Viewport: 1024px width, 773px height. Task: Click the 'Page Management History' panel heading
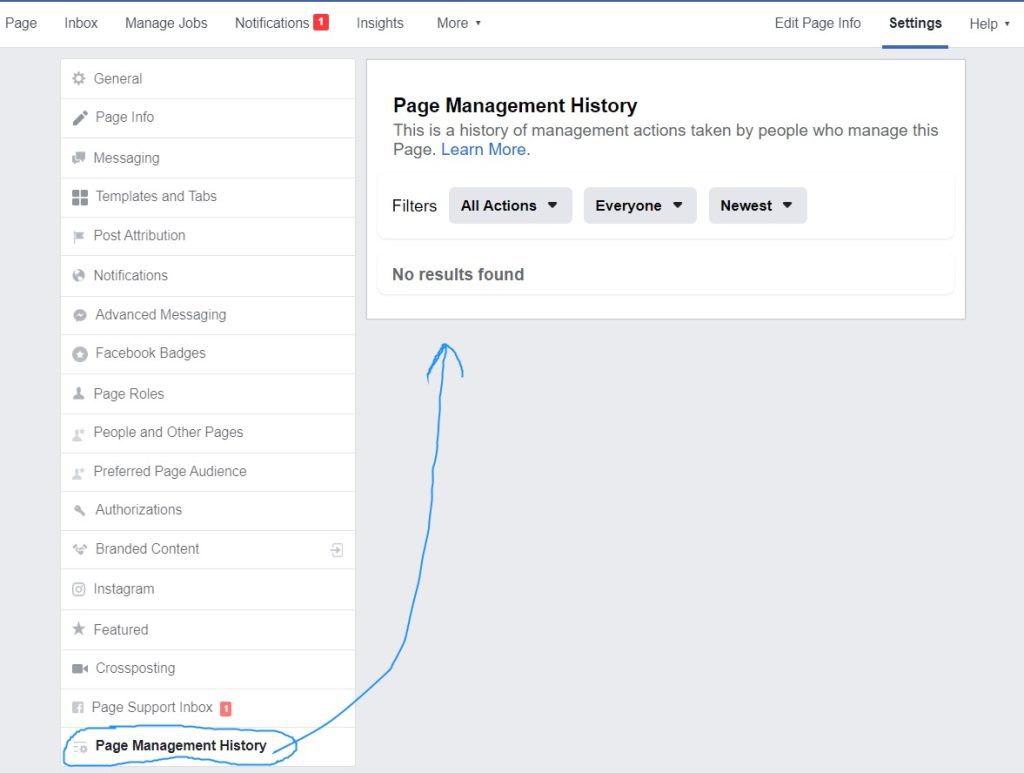[x=515, y=106]
